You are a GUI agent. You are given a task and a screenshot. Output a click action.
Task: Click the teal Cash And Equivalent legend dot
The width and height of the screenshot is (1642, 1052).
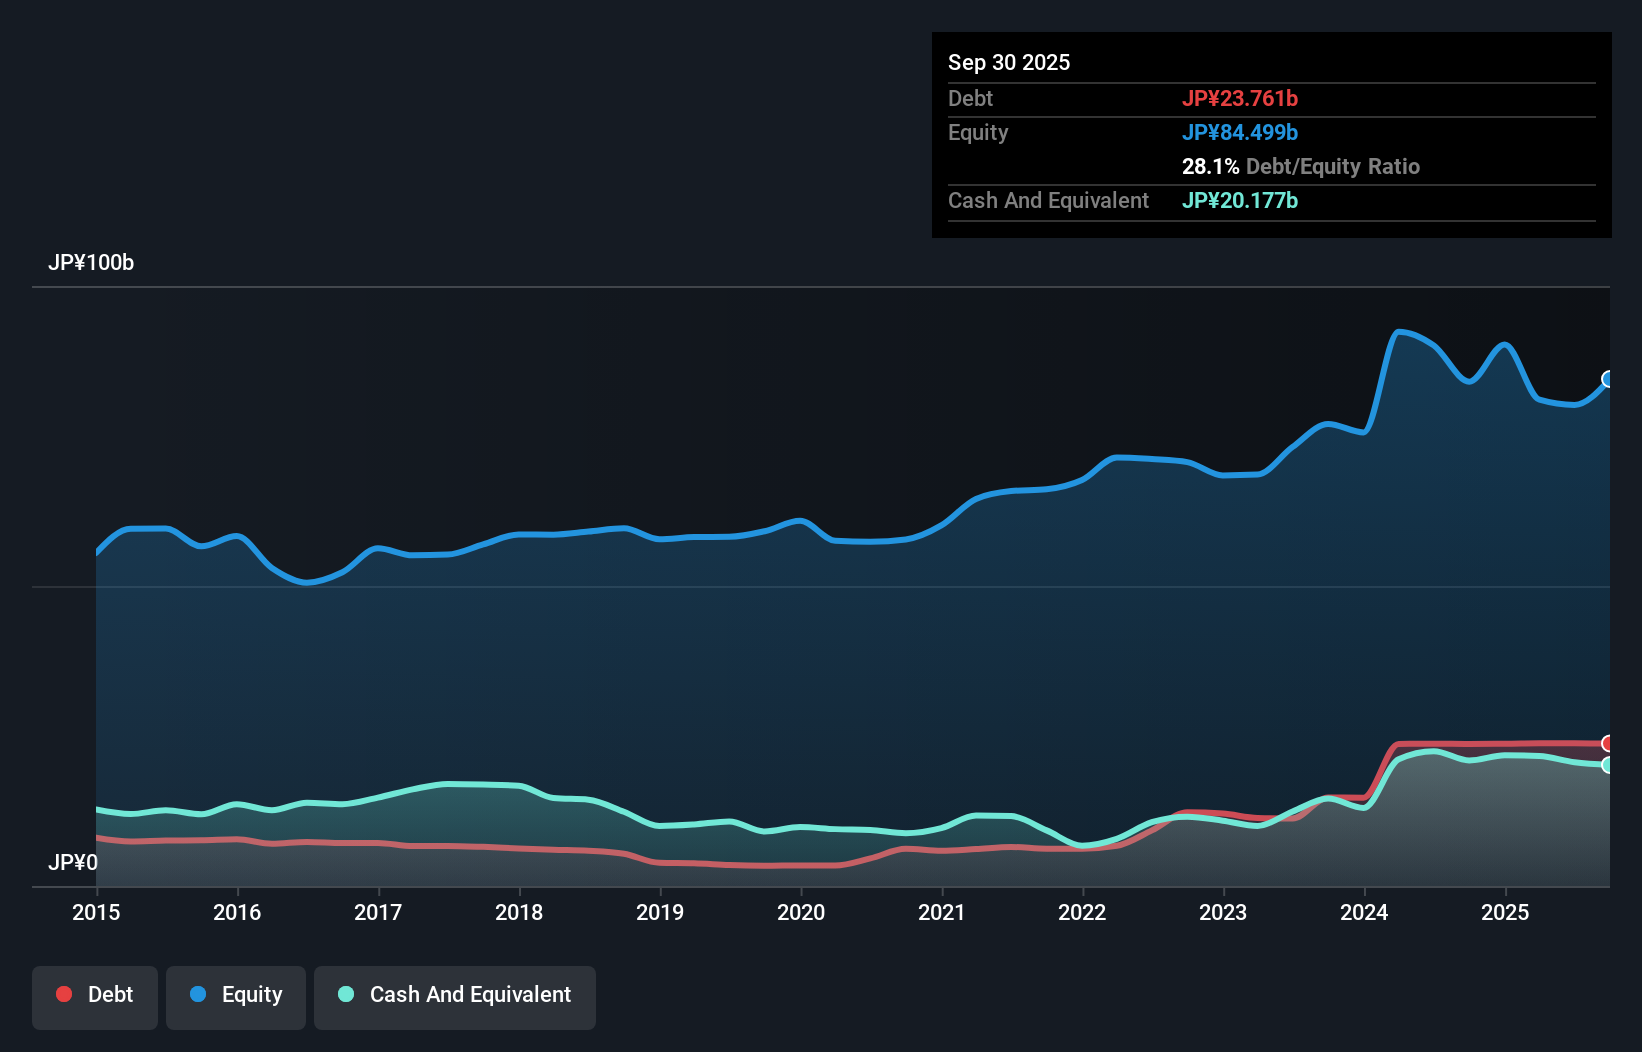(344, 995)
